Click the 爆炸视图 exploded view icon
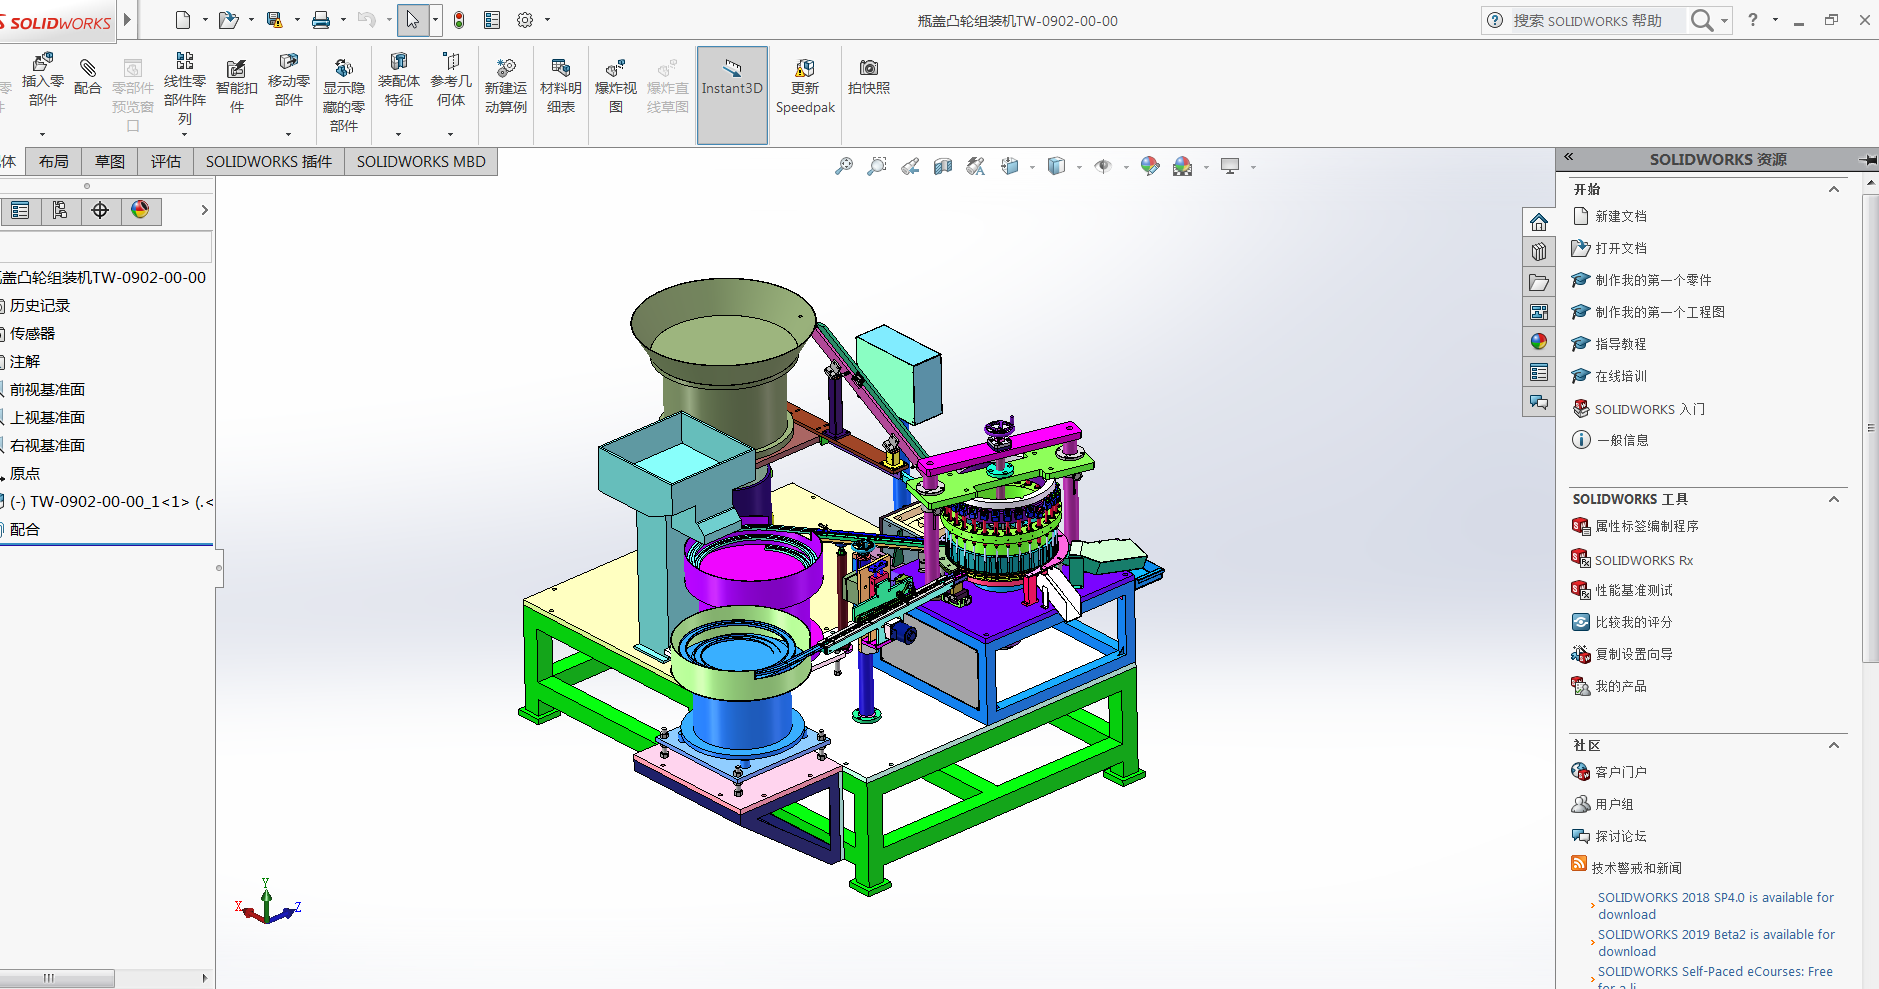This screenshot has height=989, width=1879. 616,86
